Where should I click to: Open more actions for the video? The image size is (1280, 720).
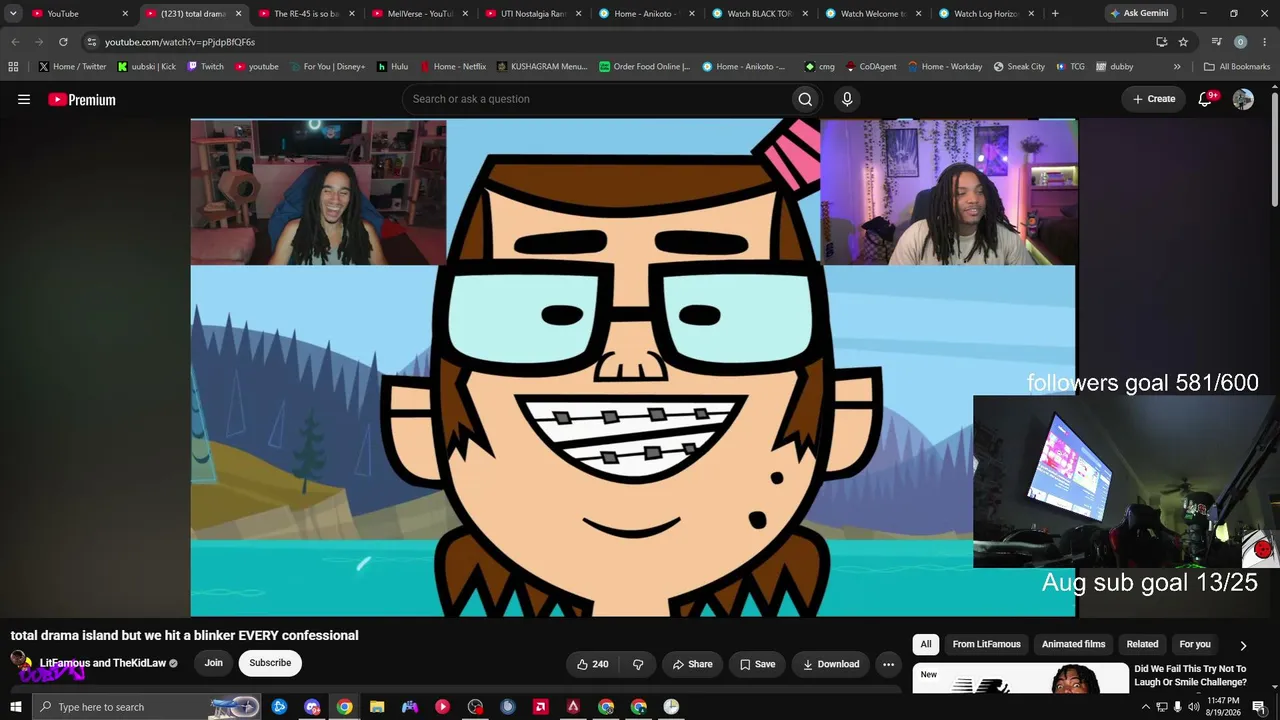tap(888, 664)
